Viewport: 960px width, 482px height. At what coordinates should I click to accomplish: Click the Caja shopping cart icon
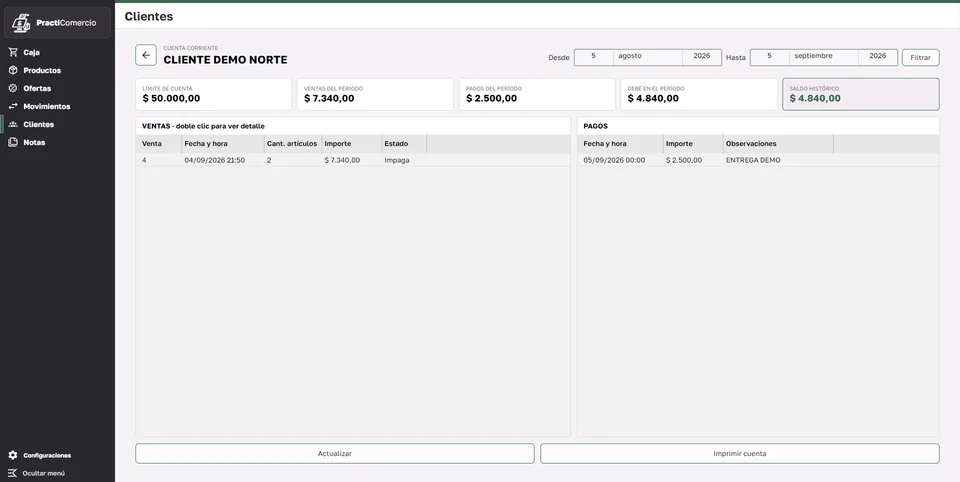[13, 52]
